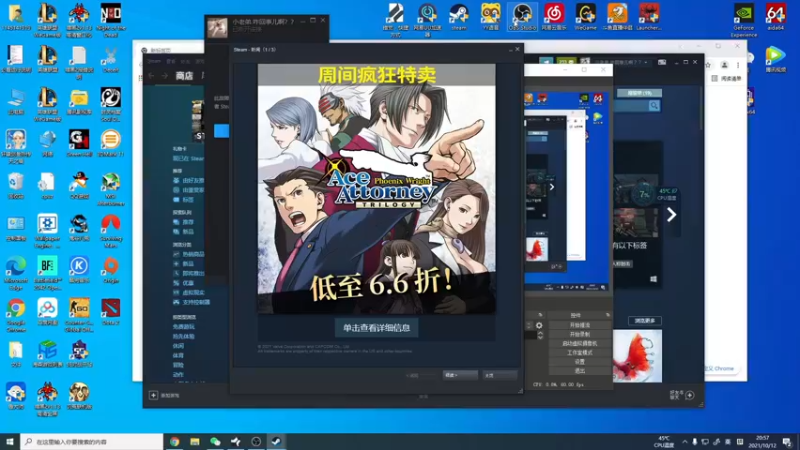Open the 网易云音乐 desktop icon
Viewport: 800px width, 450px height.
[x=554, y=17]
